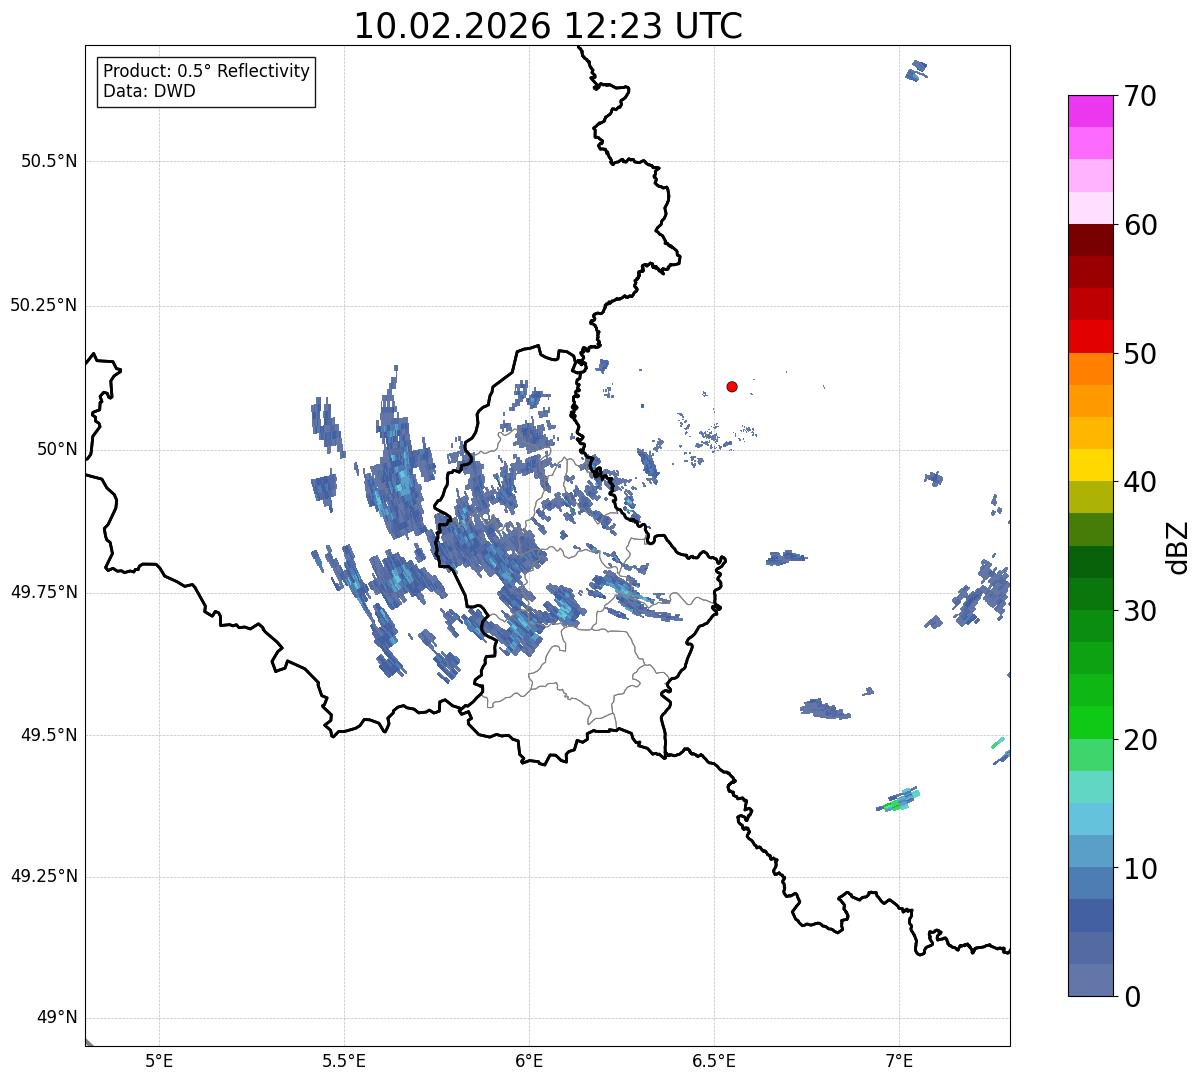Viewport: 1202px width, 1081px height.
Task: Click the small radar echo at the top right near 7°E
Action: 916,70
